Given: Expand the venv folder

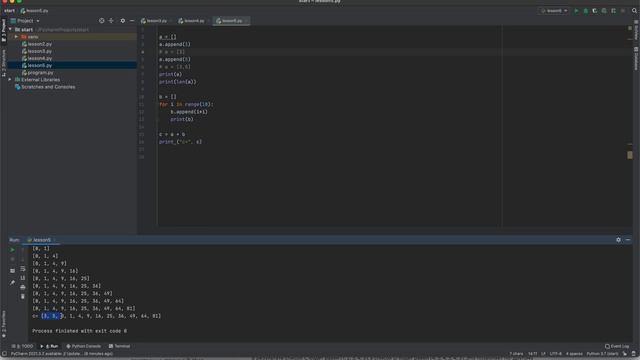Looking at the screenshot, I should coord(16,37).
